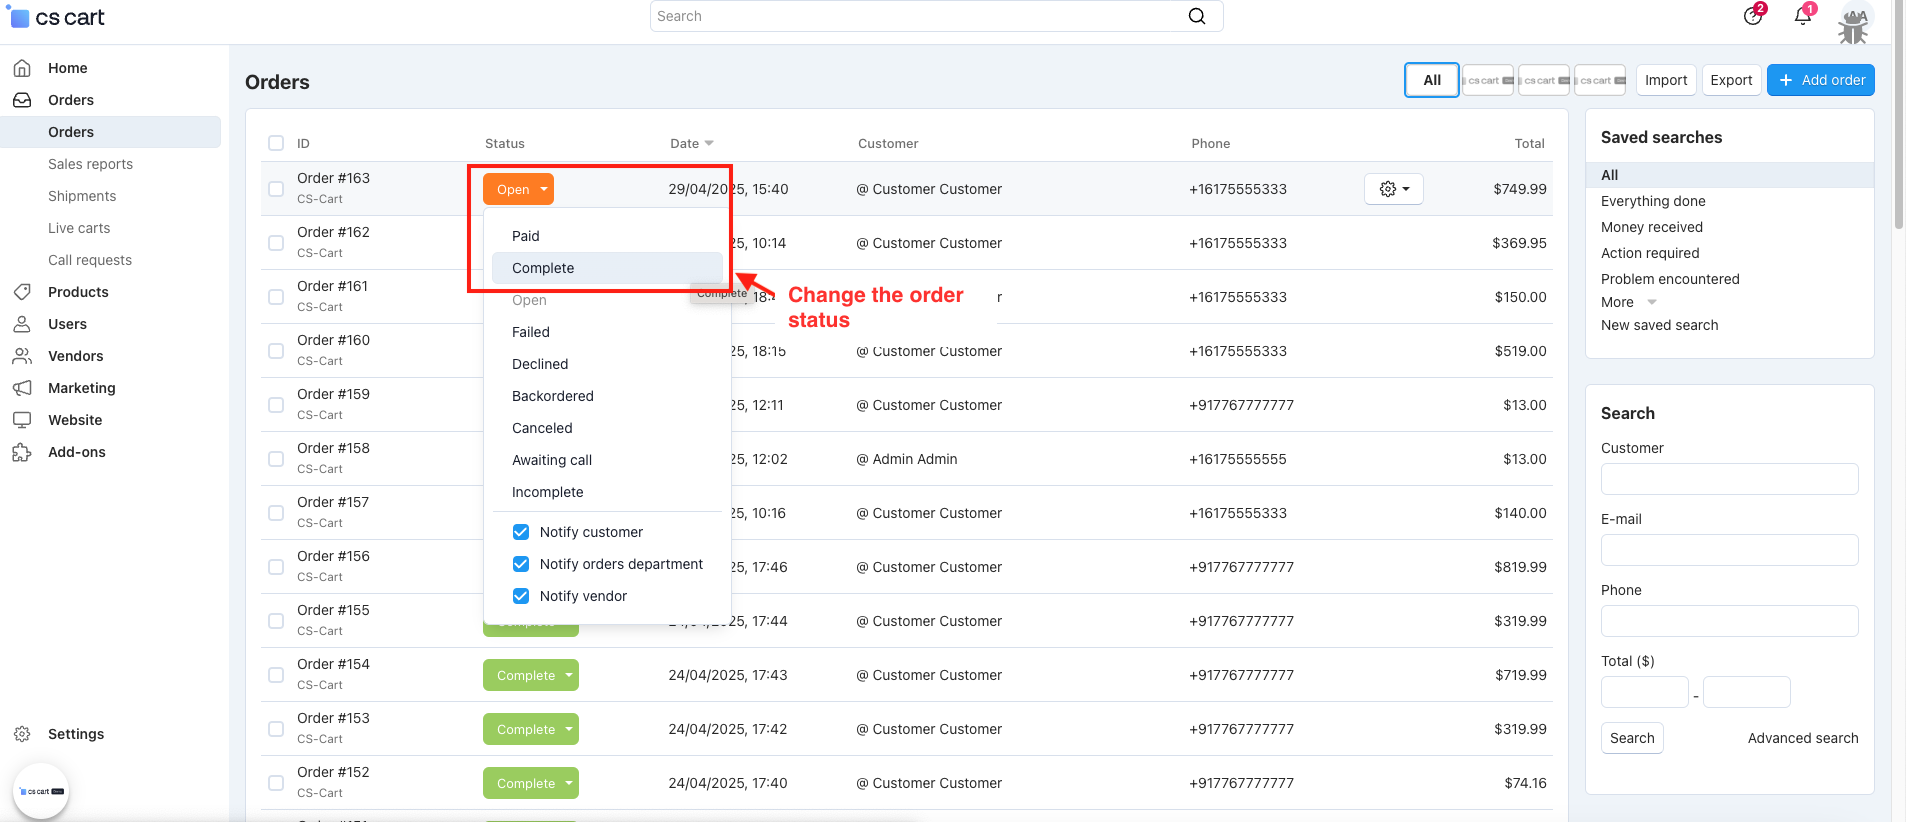Select the All storefronts button
Screen dimensions: 1906x822
click(1432, 80)
